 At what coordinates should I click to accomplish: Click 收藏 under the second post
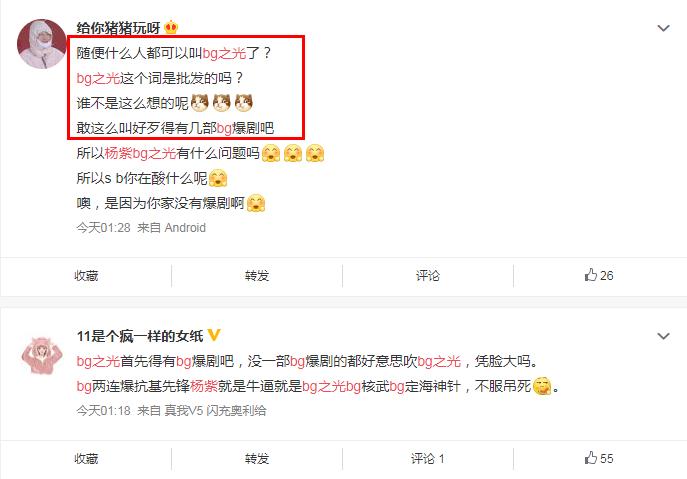(86, 459)
